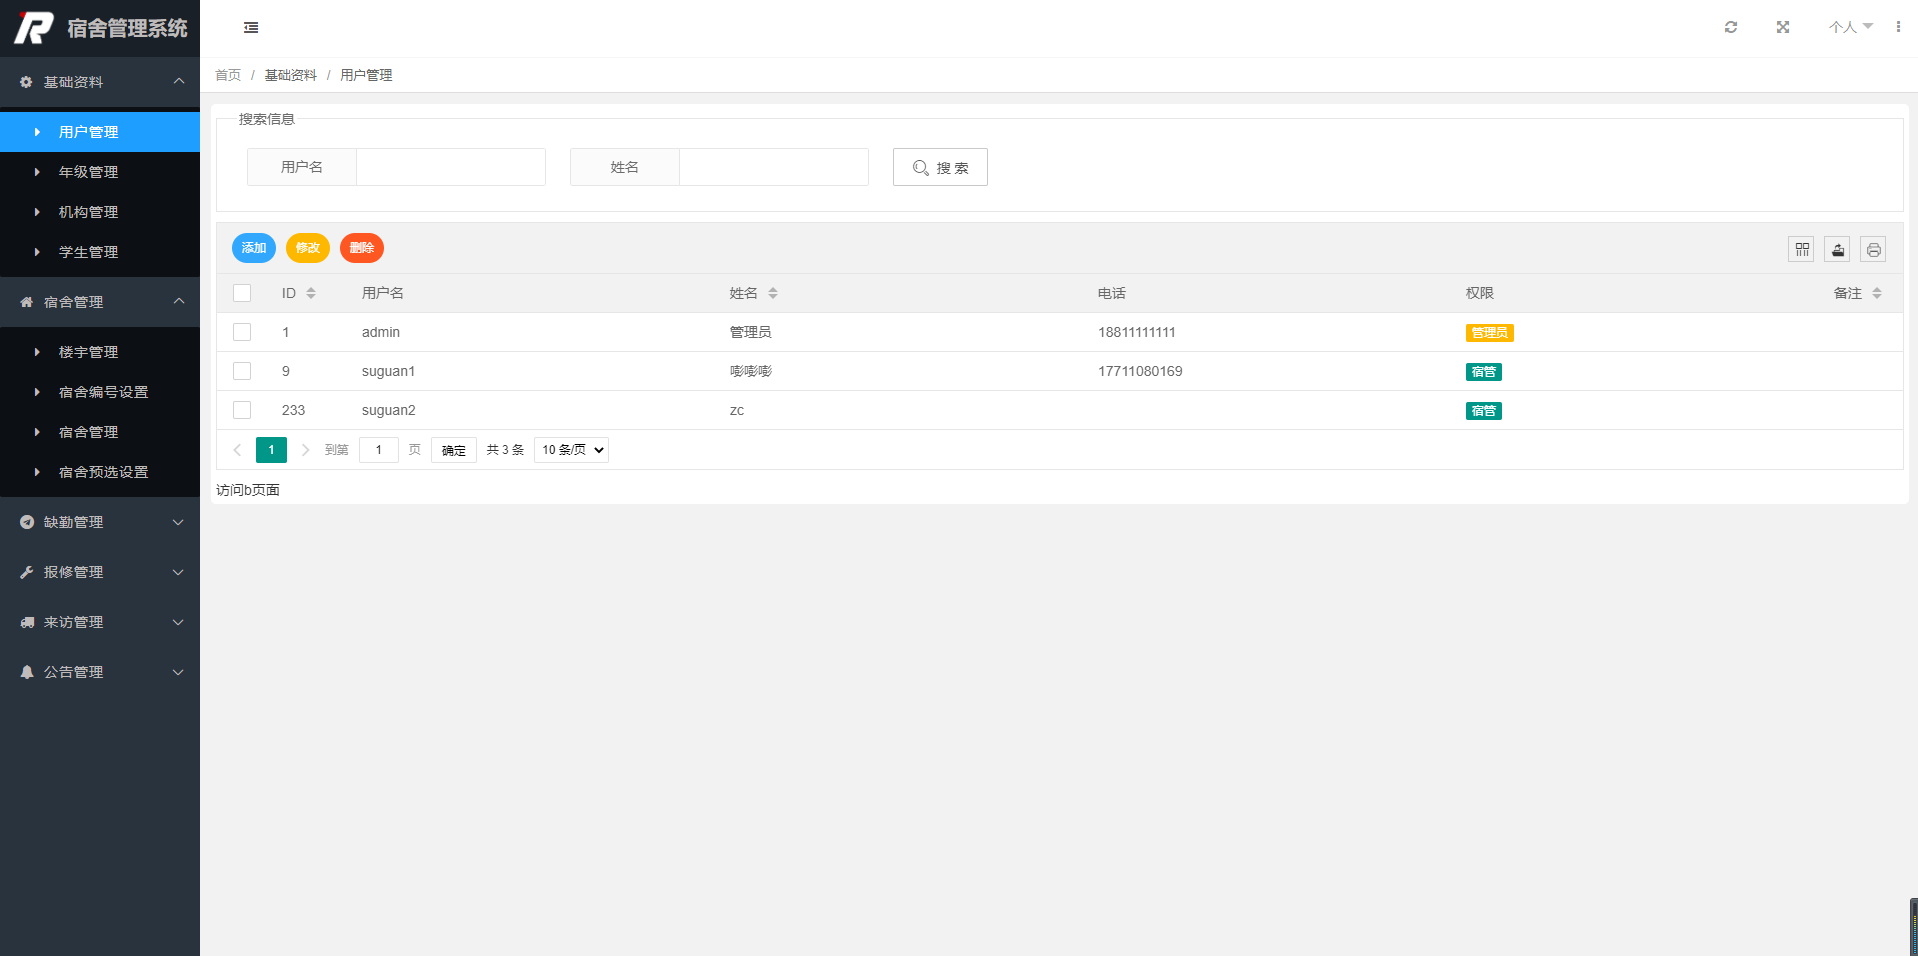Click the 权限 column header
Viewport: 1918px width, 956px height.
(1480, 293)
